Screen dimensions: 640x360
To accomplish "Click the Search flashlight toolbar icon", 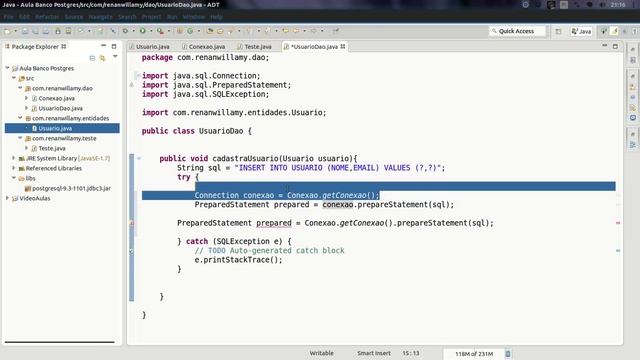I will (231, 31).
